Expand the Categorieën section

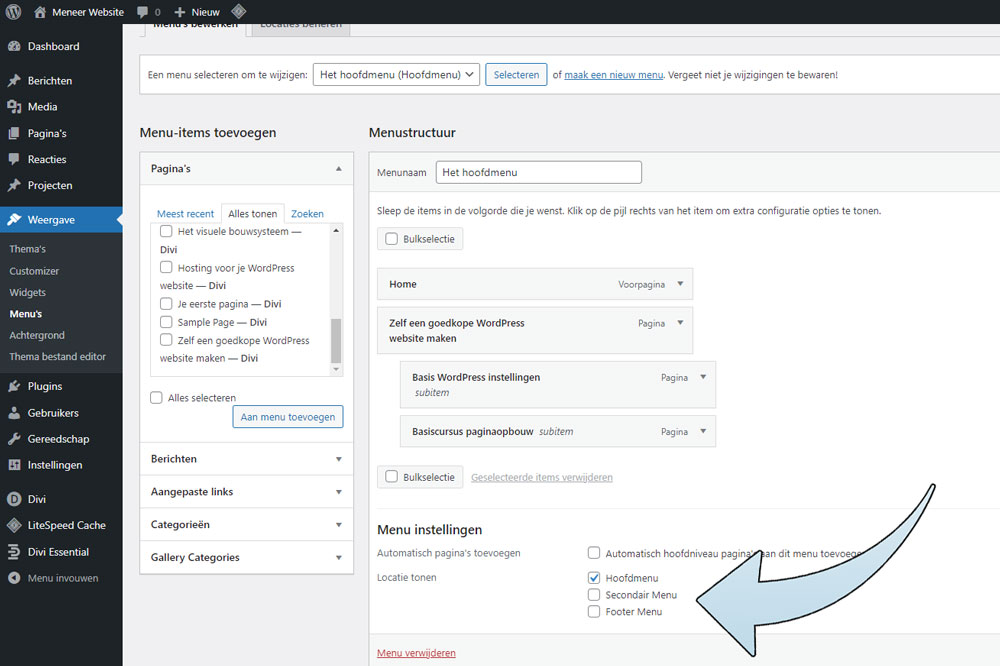click(x=246, y=525)
